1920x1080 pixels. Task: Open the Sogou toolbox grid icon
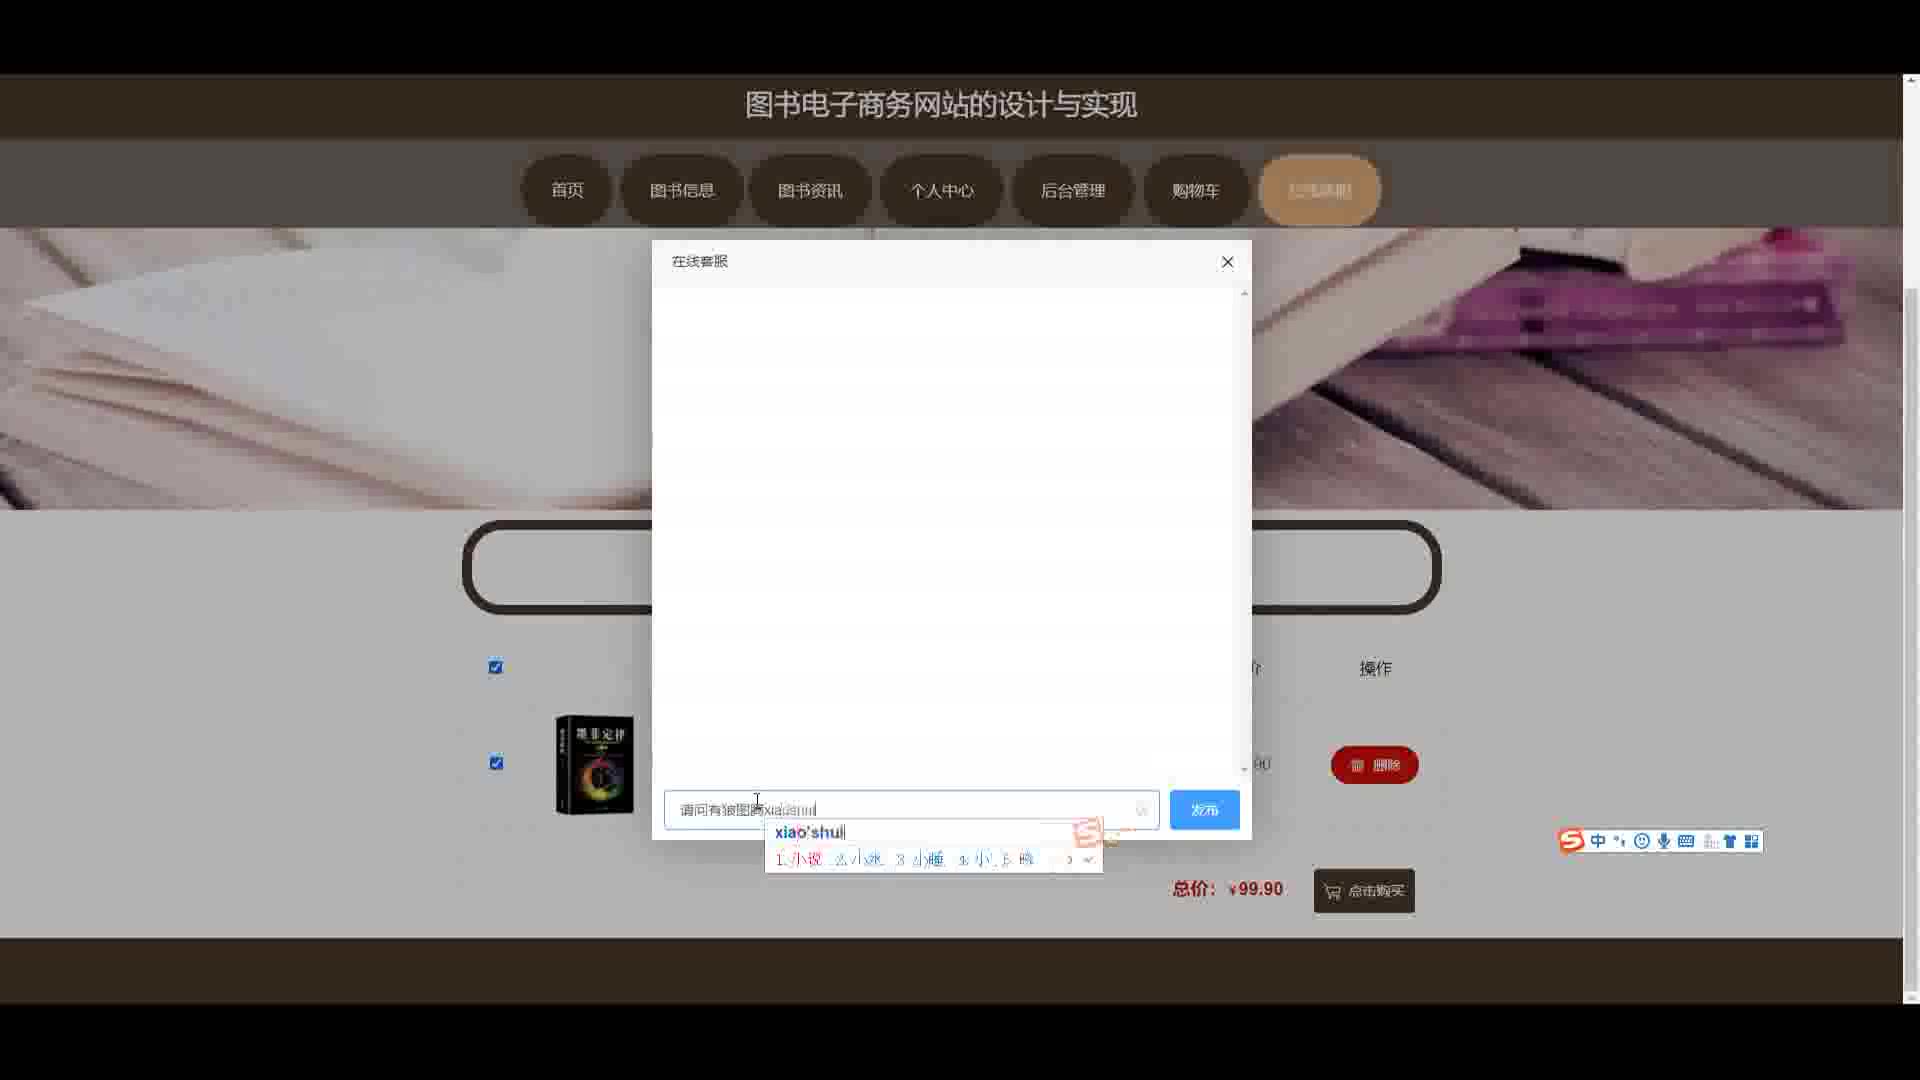[1752, 841]
